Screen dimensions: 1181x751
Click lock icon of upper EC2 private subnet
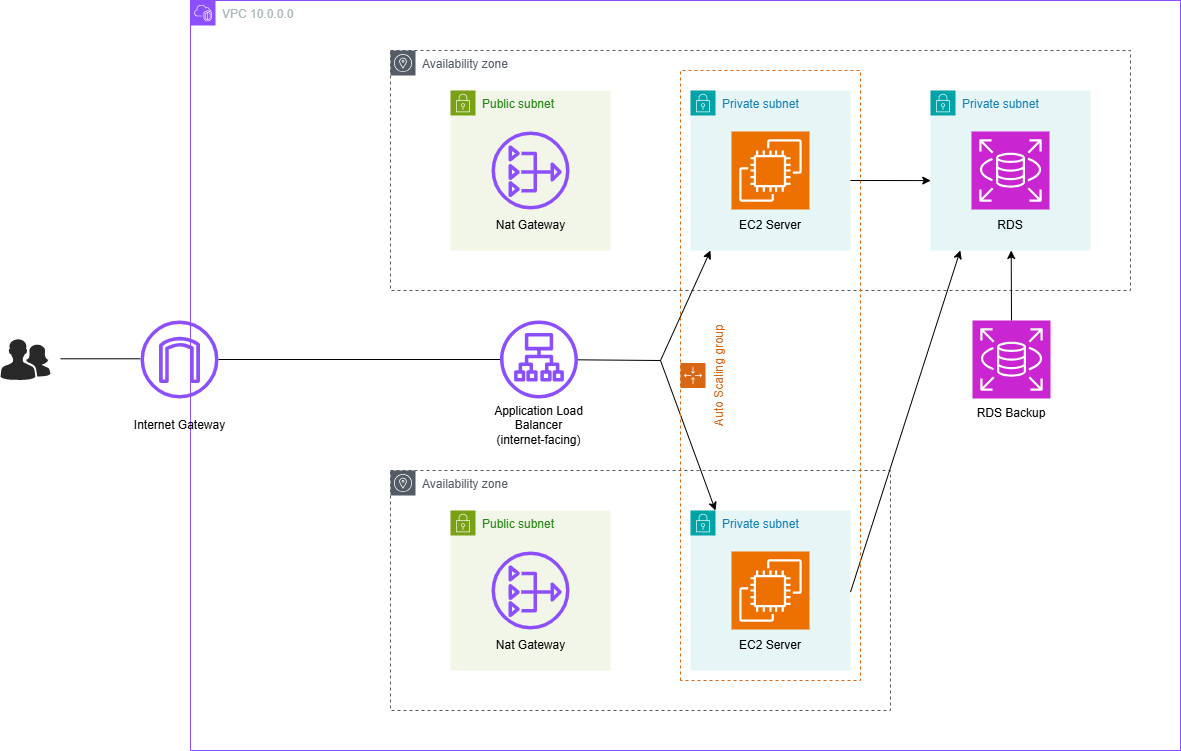pos(703,103)
